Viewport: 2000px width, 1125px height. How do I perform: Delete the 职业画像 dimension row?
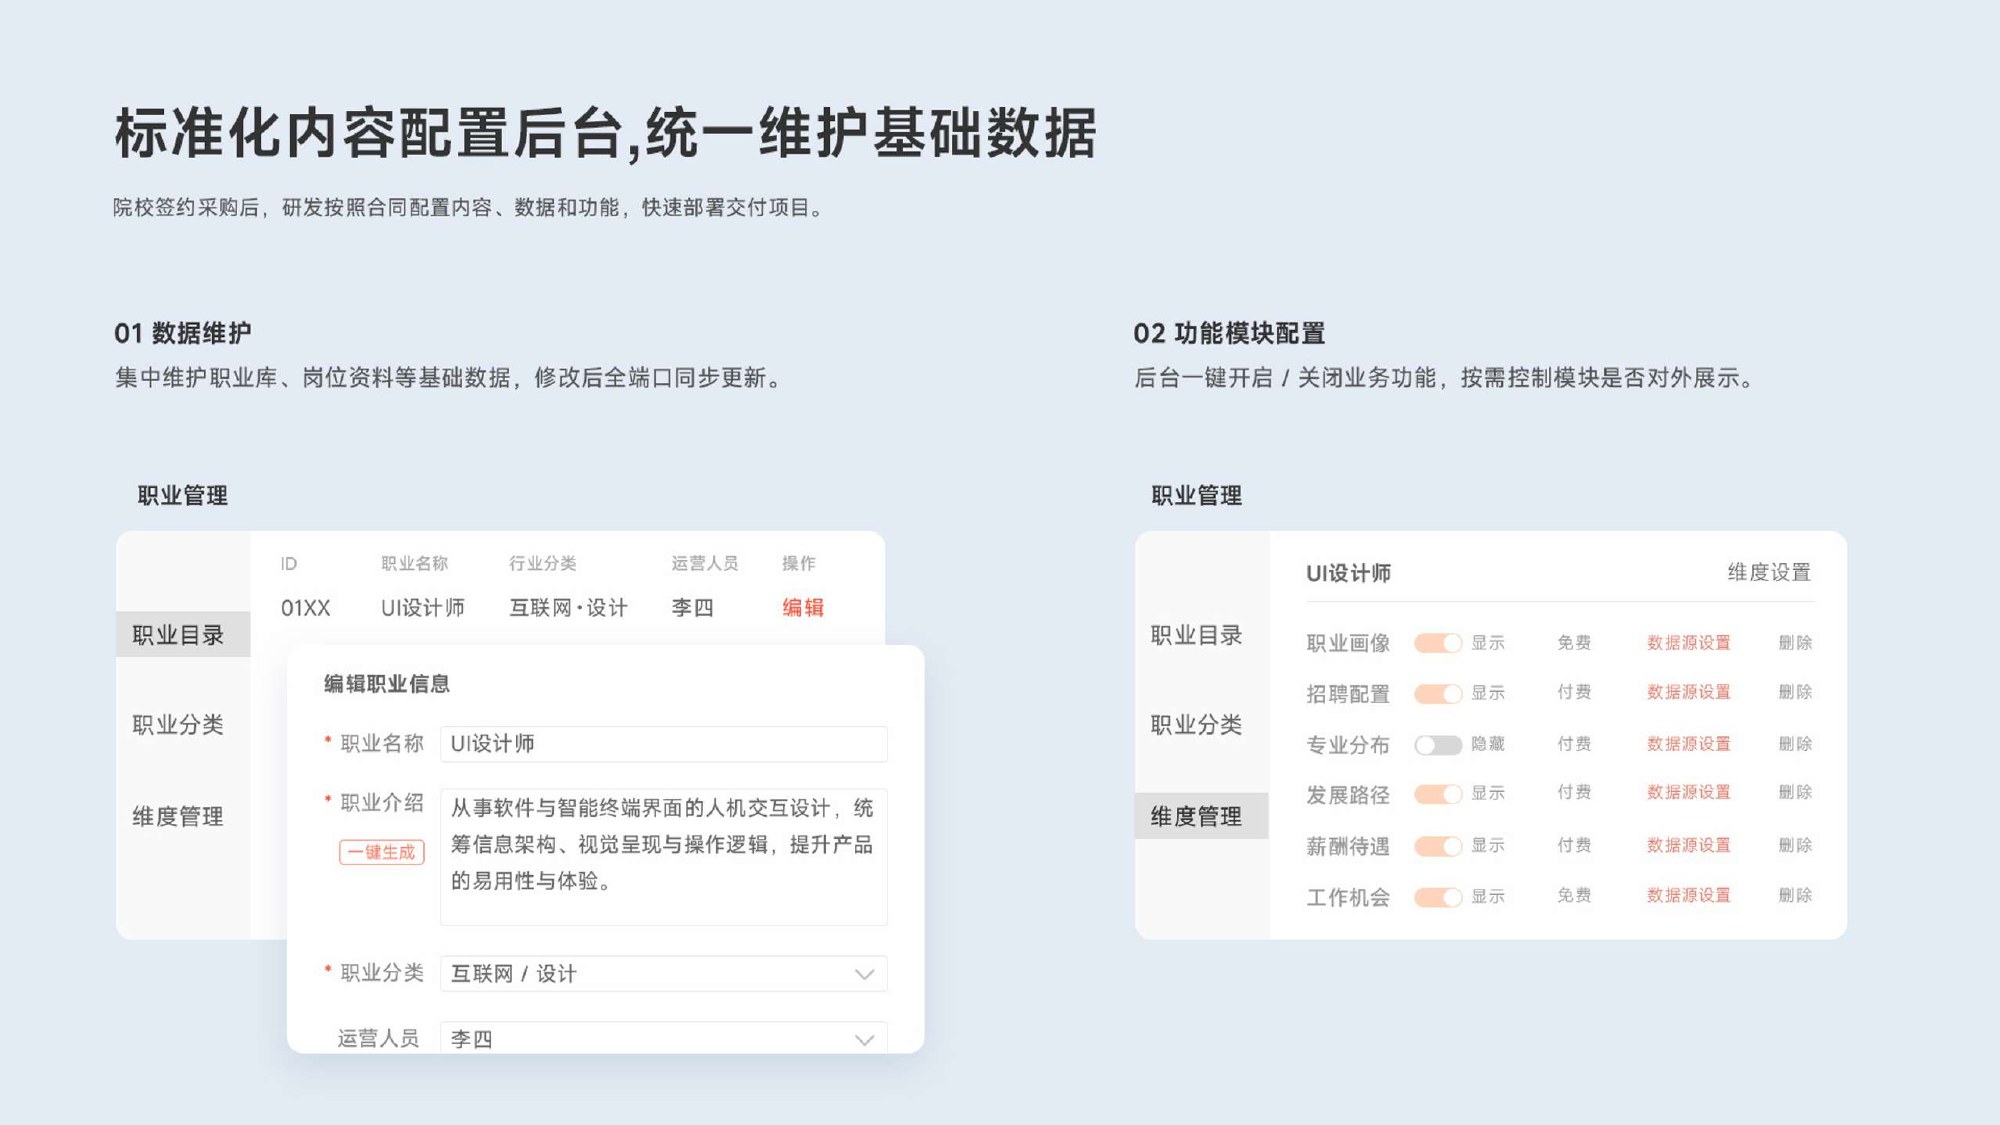pyautogui.click(x=1795, y=642)
